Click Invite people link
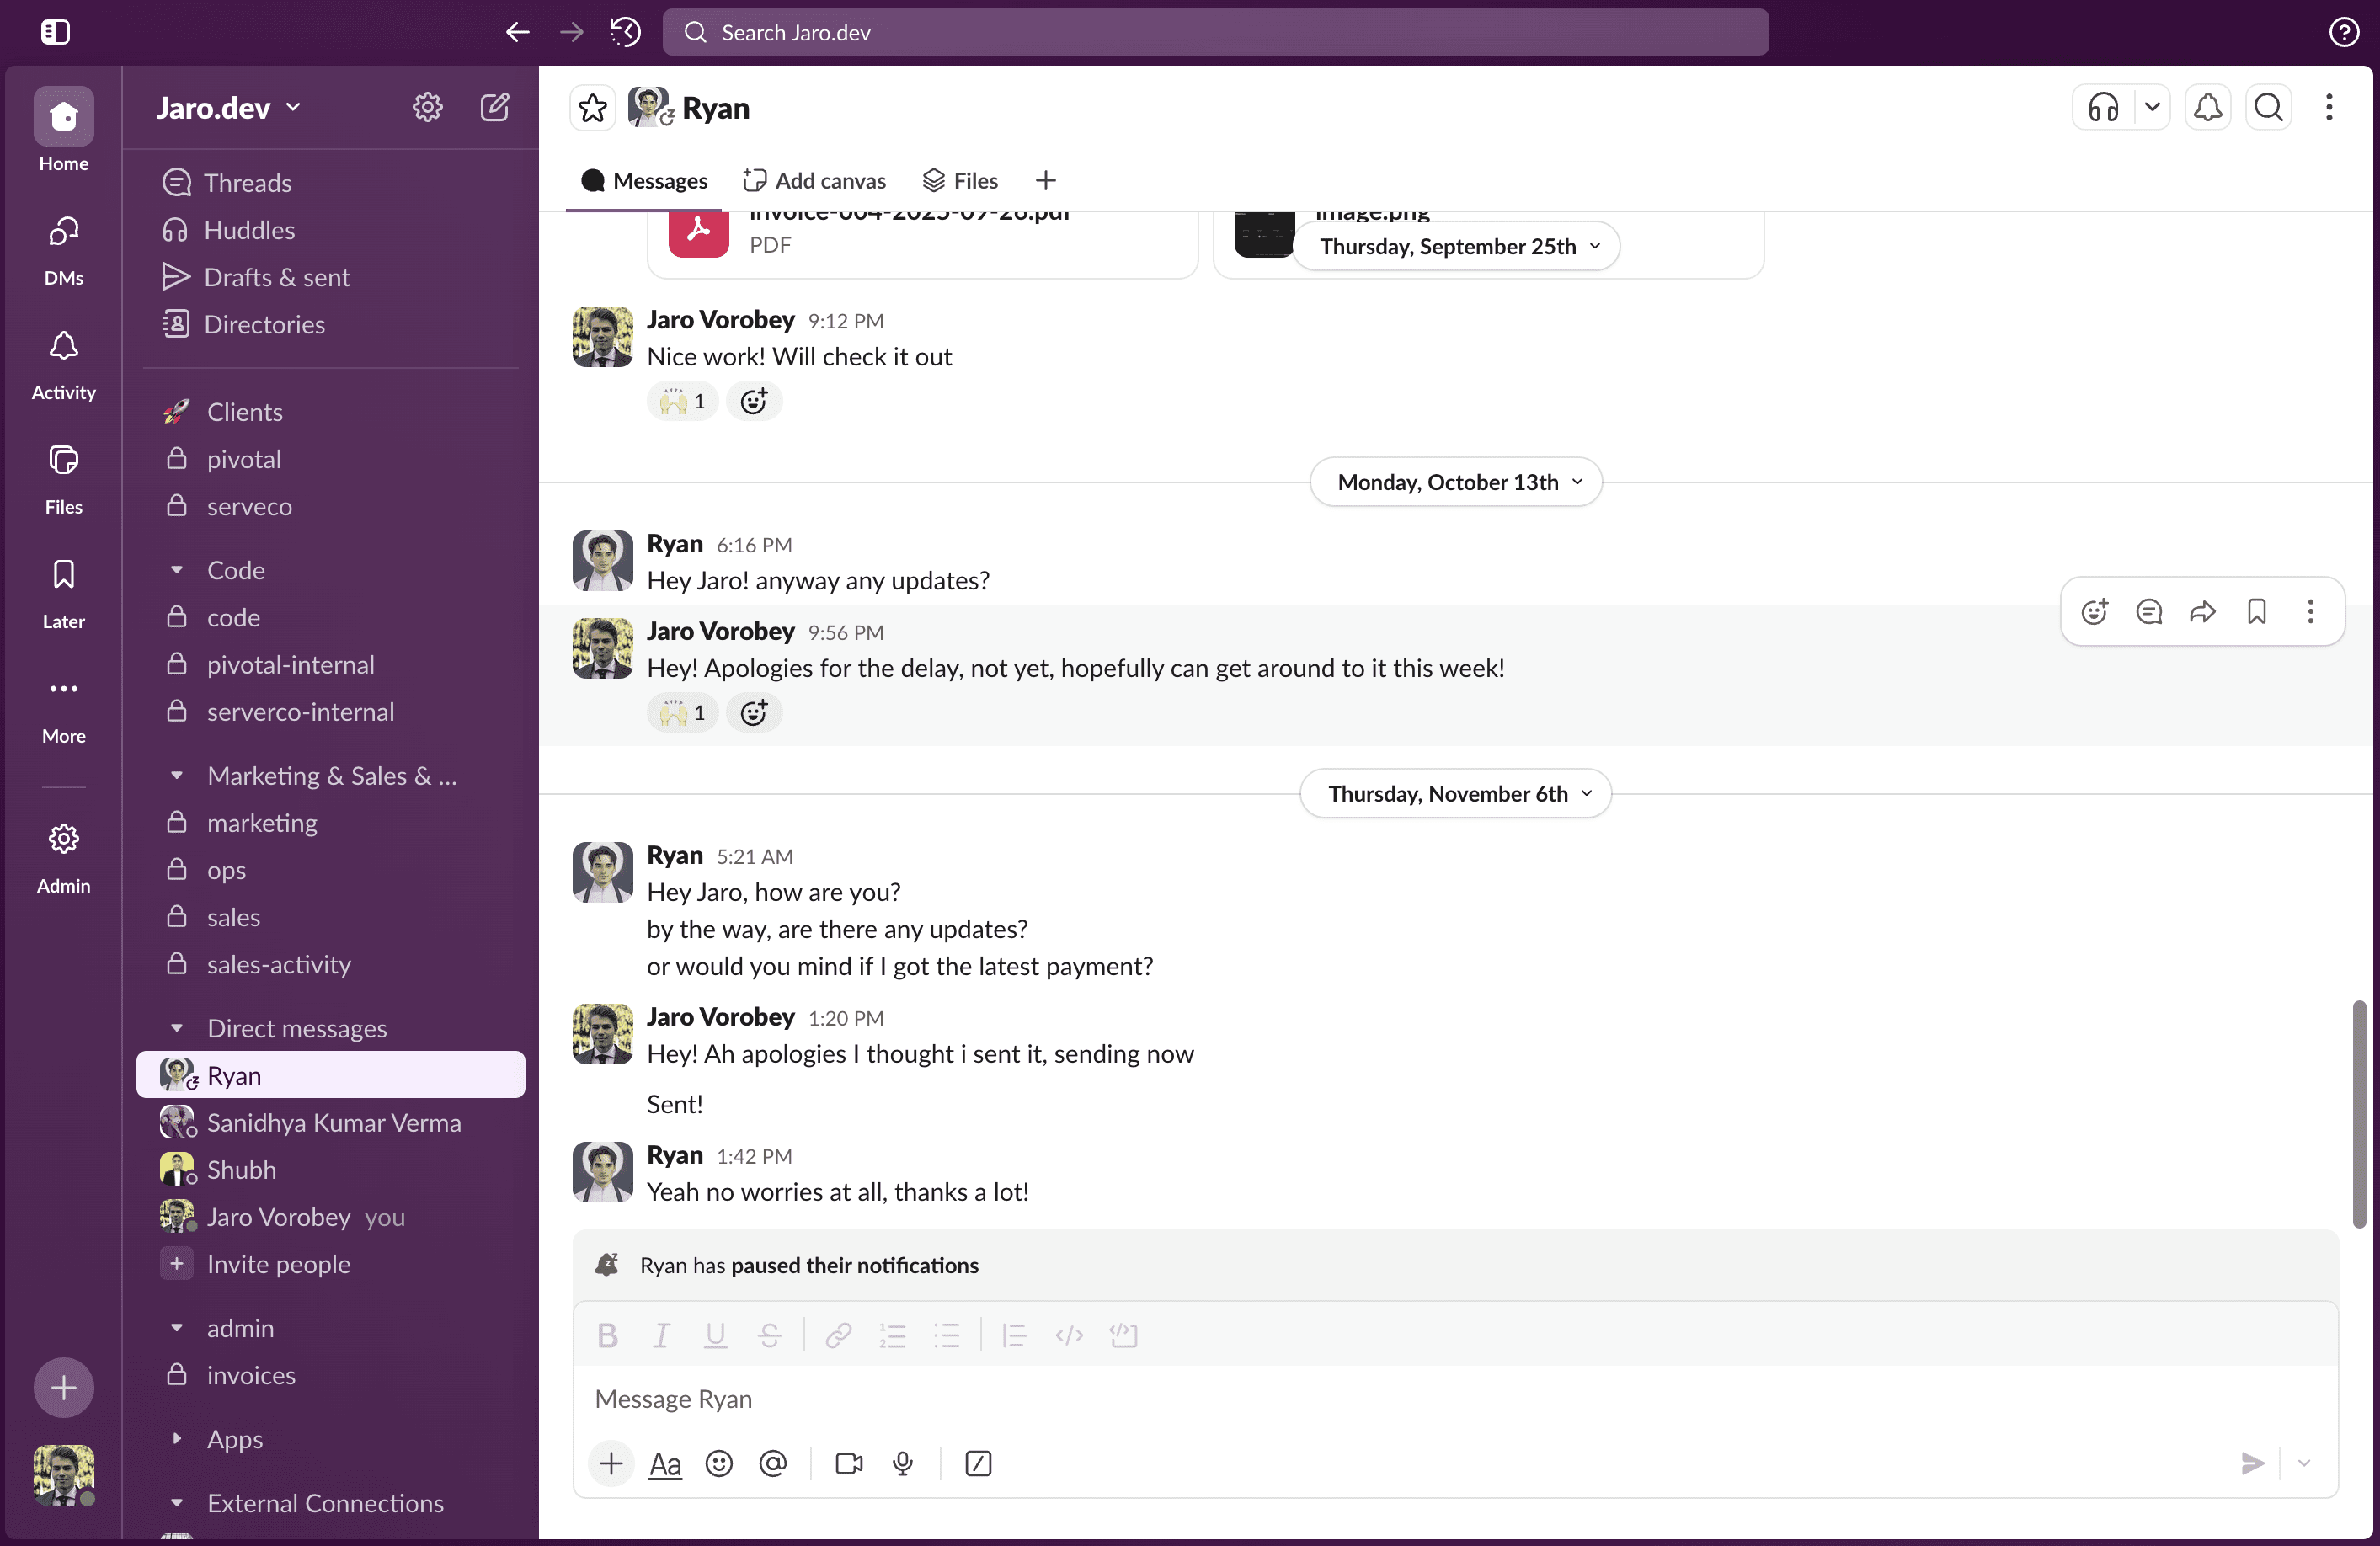Viewport: 2380px width, 1546px height. point(278,1264)
